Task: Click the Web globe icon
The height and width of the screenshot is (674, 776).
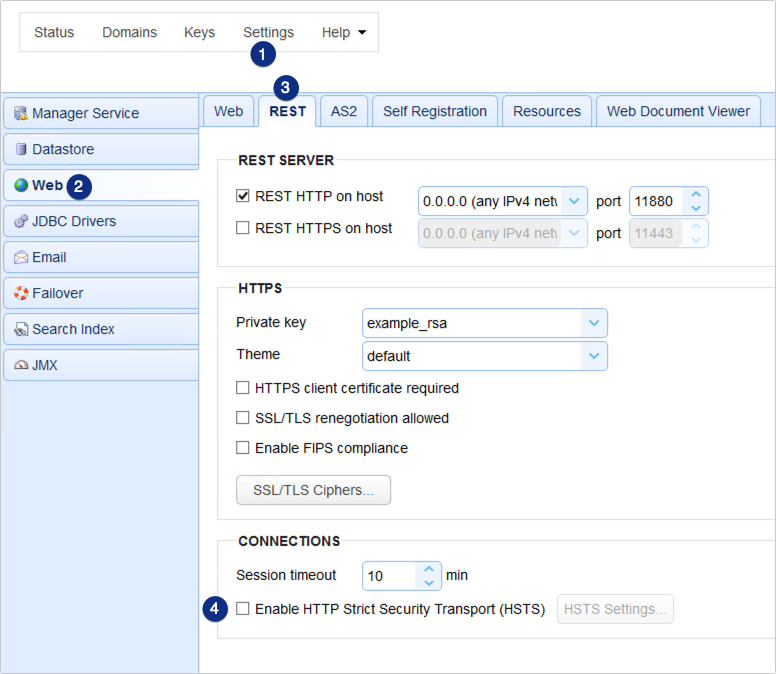Action: [21, 185]
